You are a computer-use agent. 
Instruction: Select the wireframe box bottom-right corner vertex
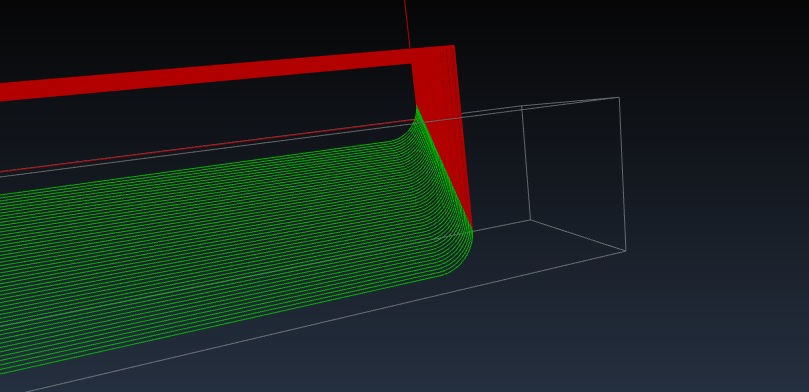[626, 251]
